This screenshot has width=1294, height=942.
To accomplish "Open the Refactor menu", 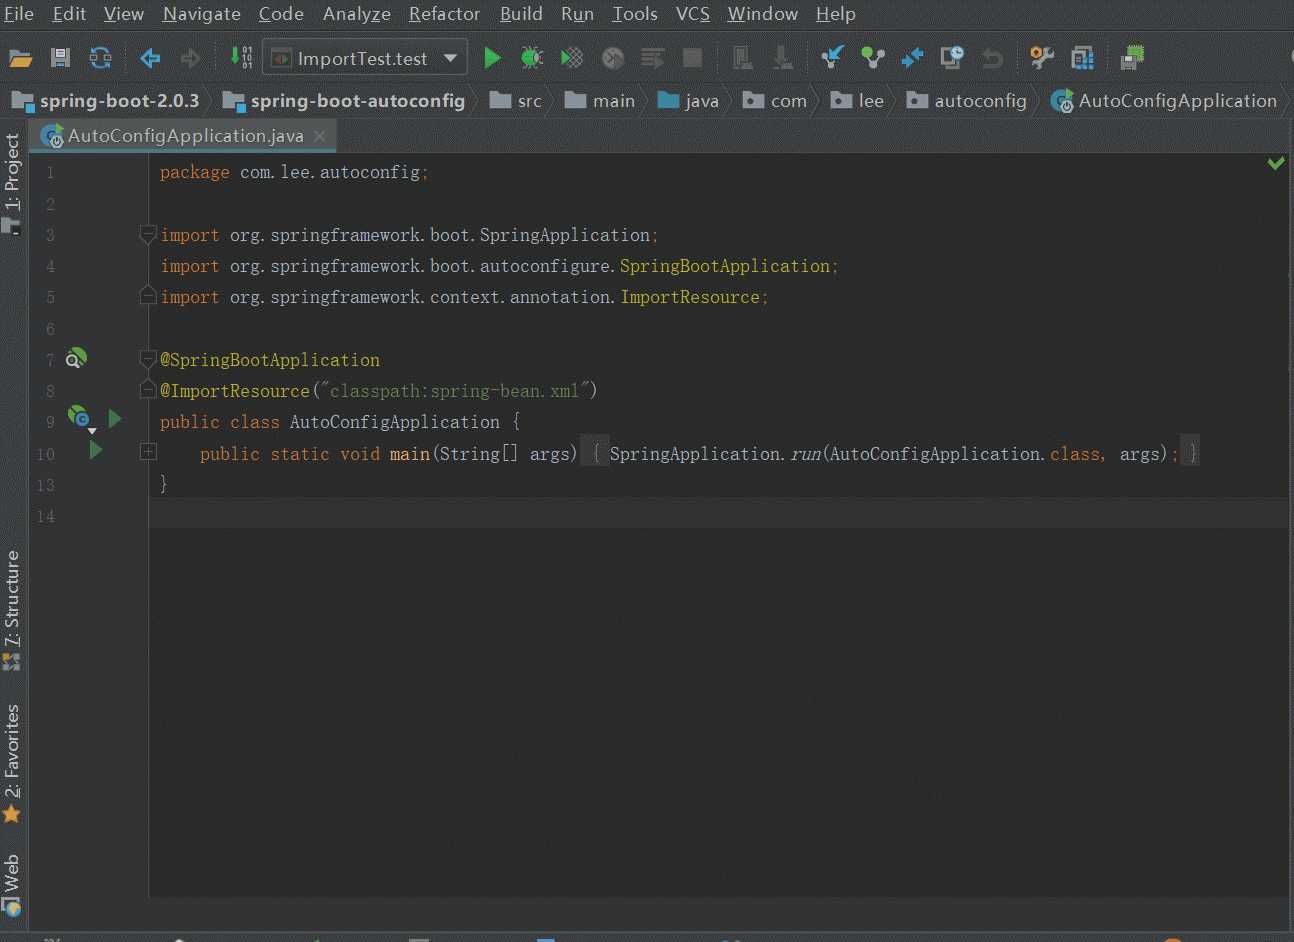I will click(445, 14).
